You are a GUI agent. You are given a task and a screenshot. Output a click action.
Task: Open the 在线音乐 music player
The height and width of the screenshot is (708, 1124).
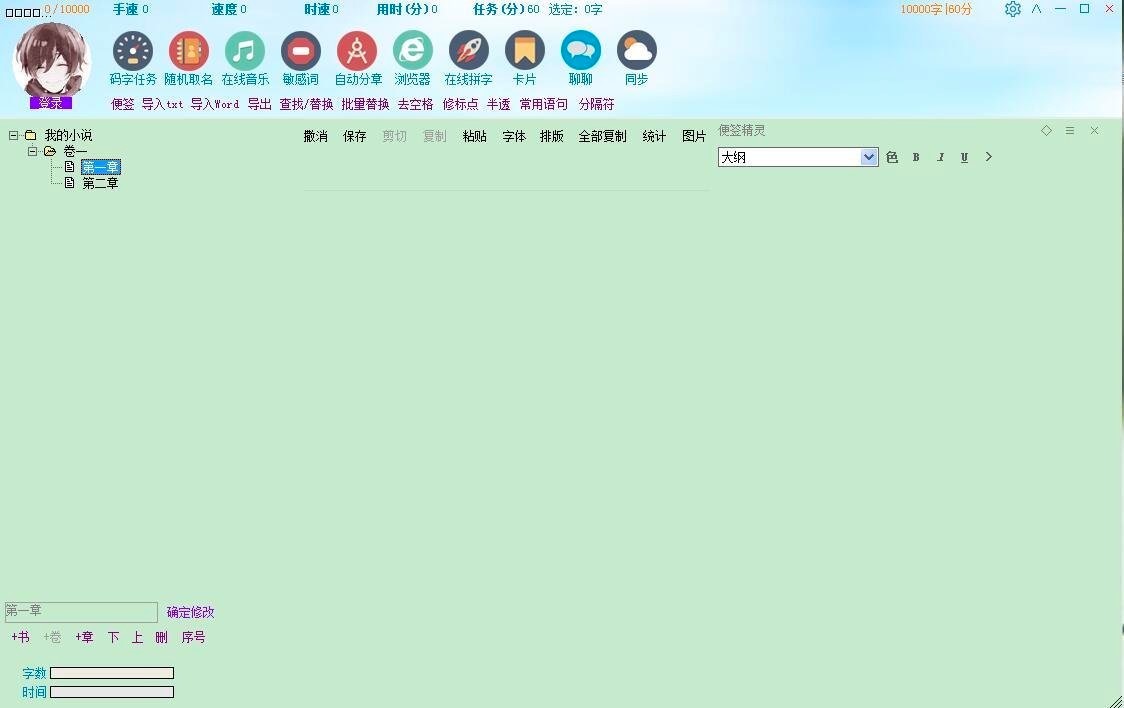245,52
